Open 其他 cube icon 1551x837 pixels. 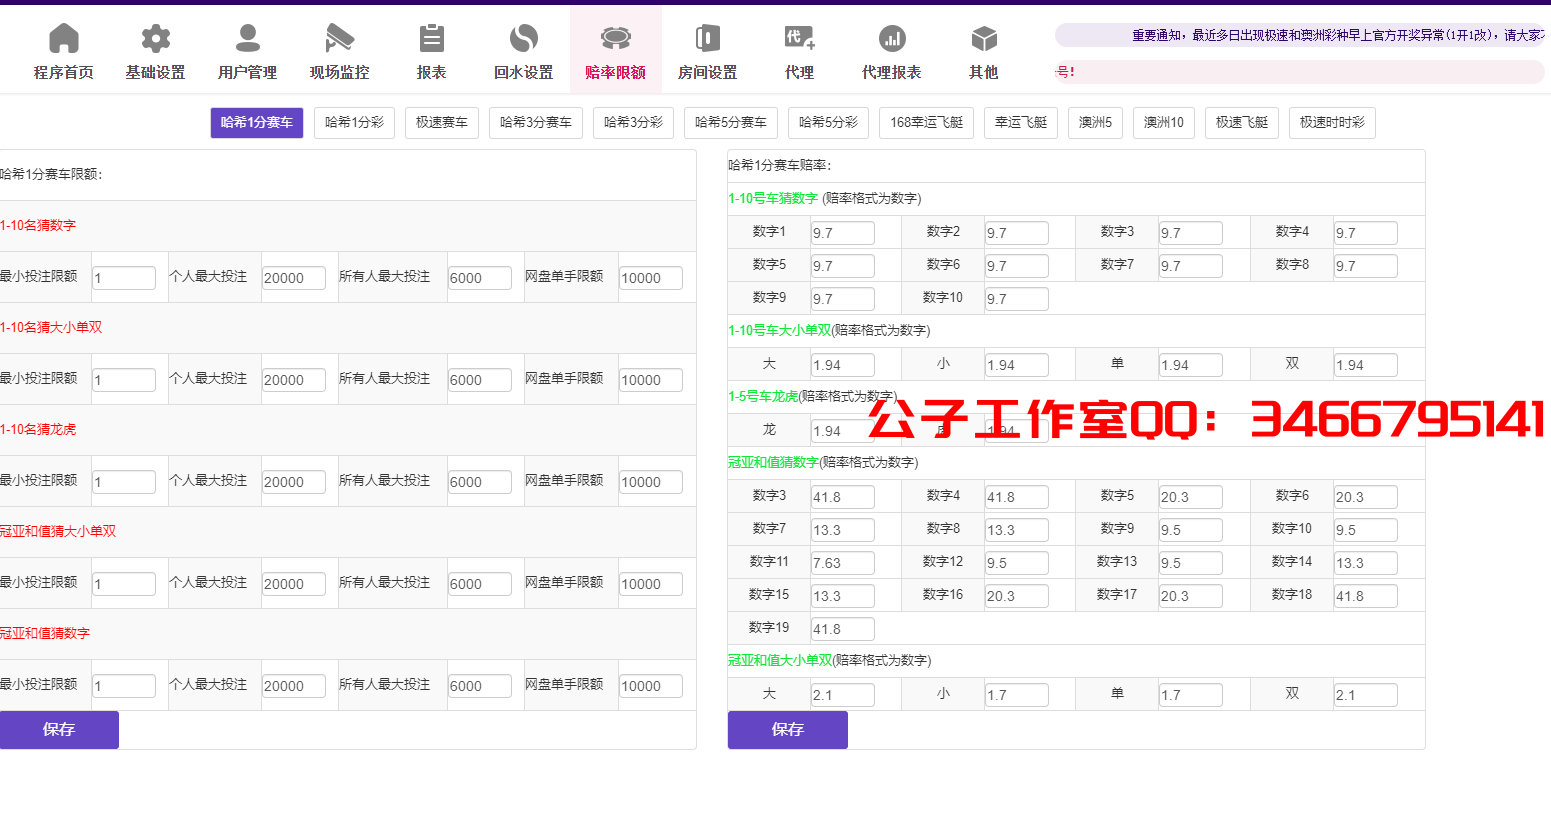pyautogui.click(x=984, y=39)
